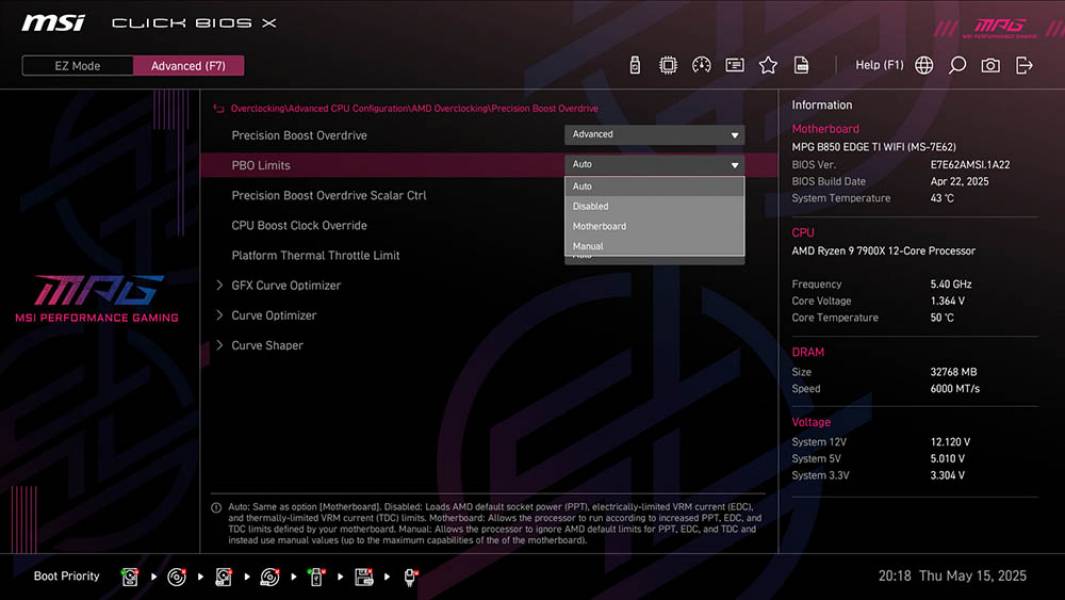The height and width of the screenshot is (600, 1065).
Task: Click CPU frequency value 5.40 GHz
Action: click(x=951, y=284)
